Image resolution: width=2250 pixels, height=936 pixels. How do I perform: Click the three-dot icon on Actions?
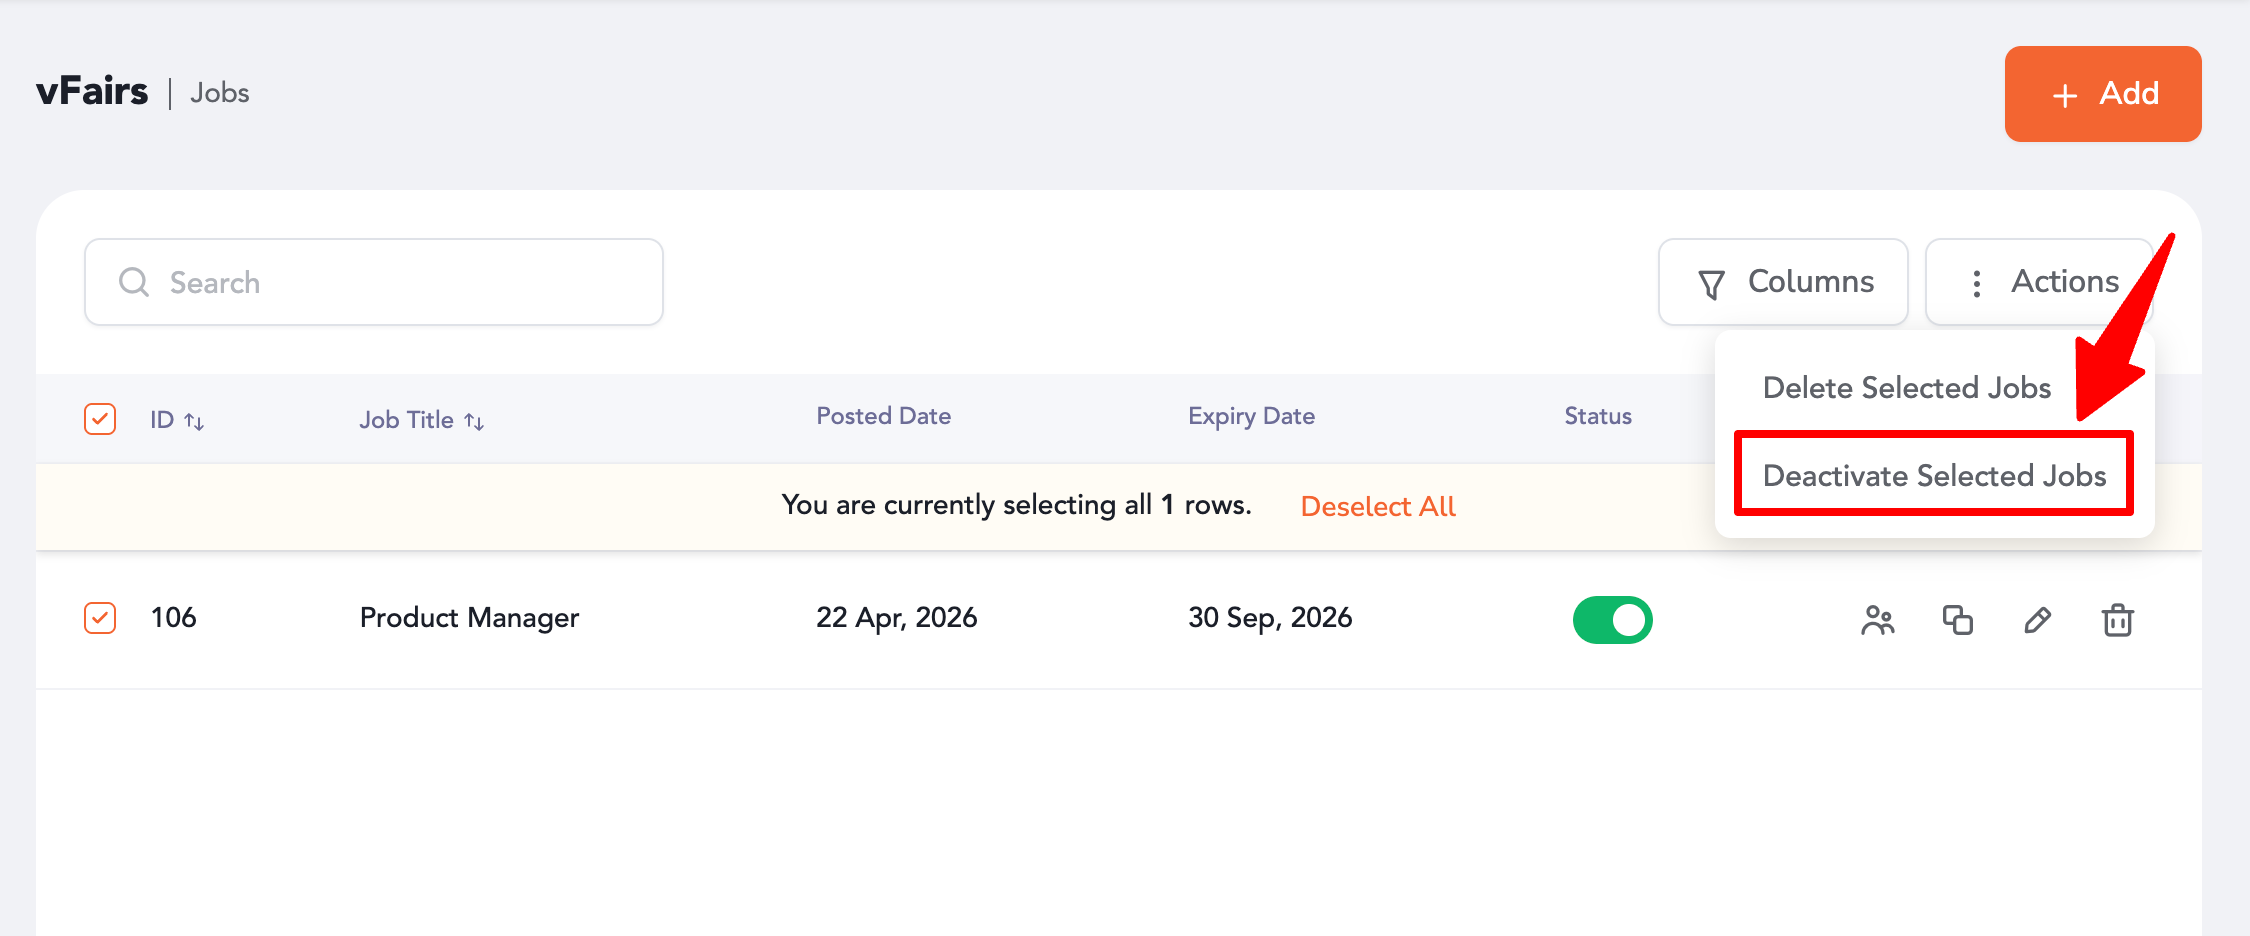(x=1976, y=284)
